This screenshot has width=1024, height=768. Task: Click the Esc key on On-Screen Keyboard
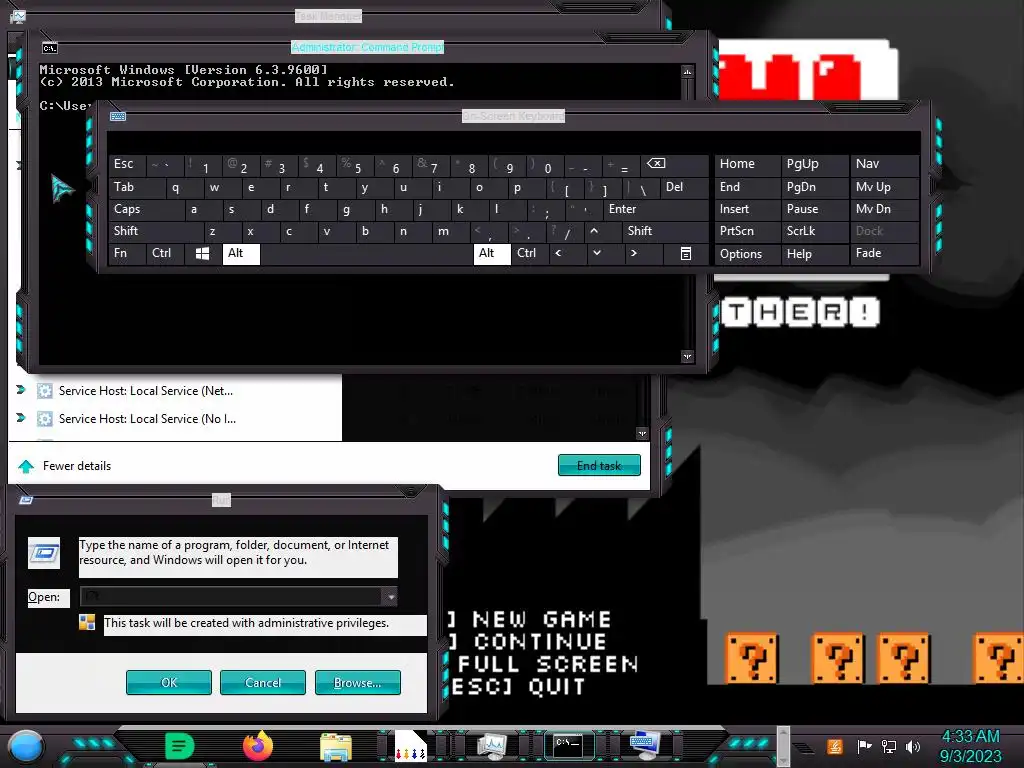coord(127,164)
